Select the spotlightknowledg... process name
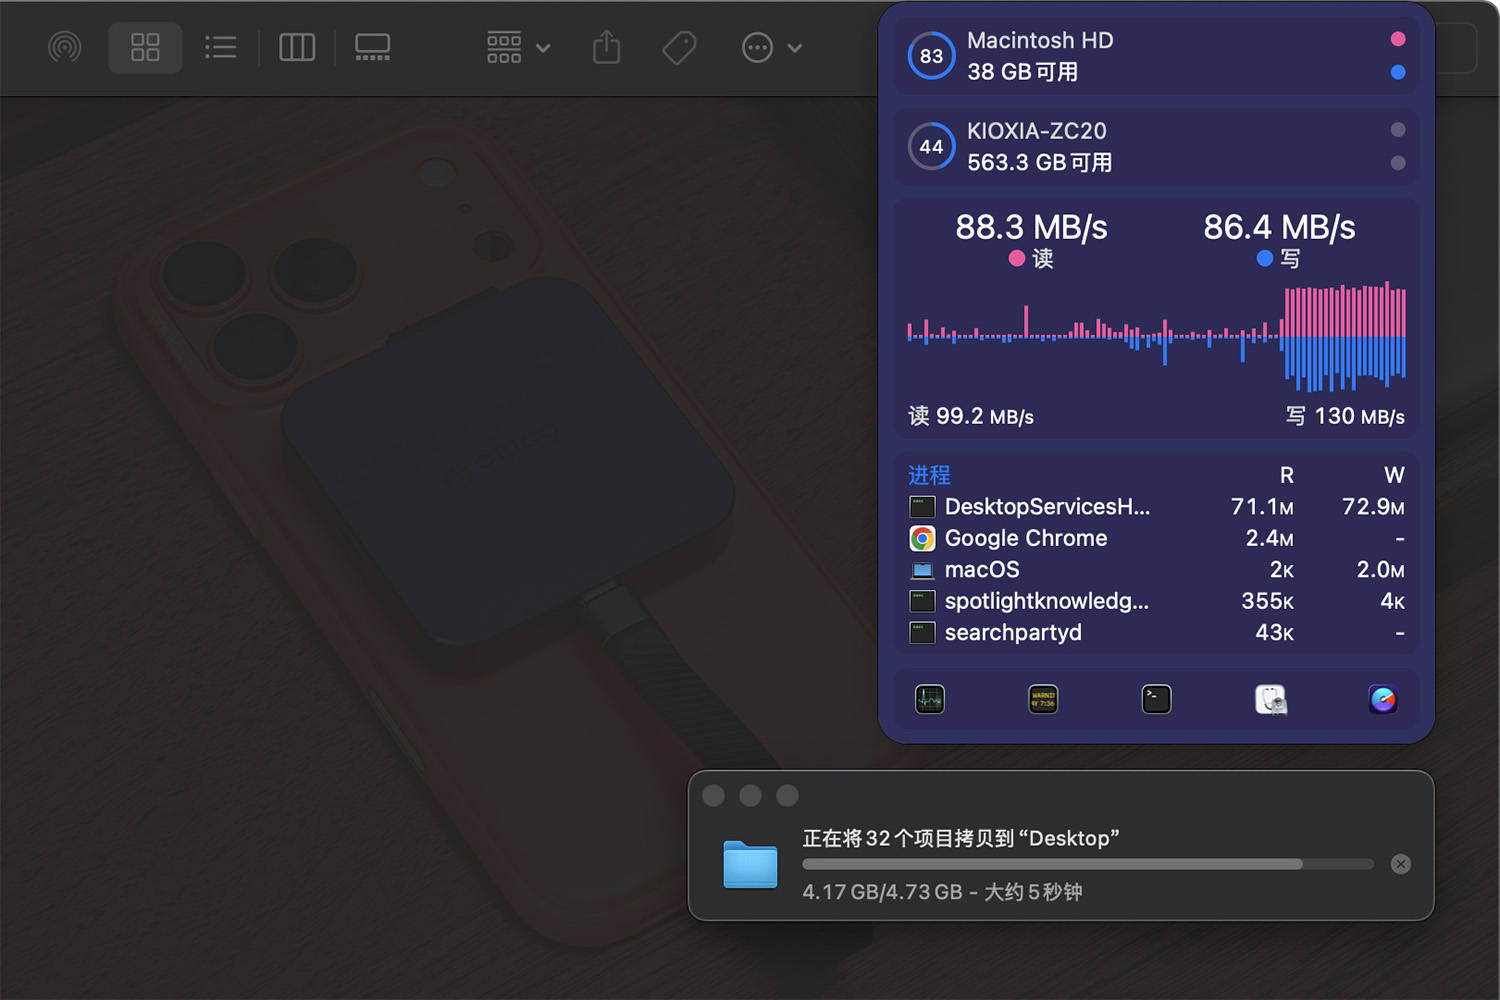Screen dimensions: 1500x1000 click(1047, 601)
